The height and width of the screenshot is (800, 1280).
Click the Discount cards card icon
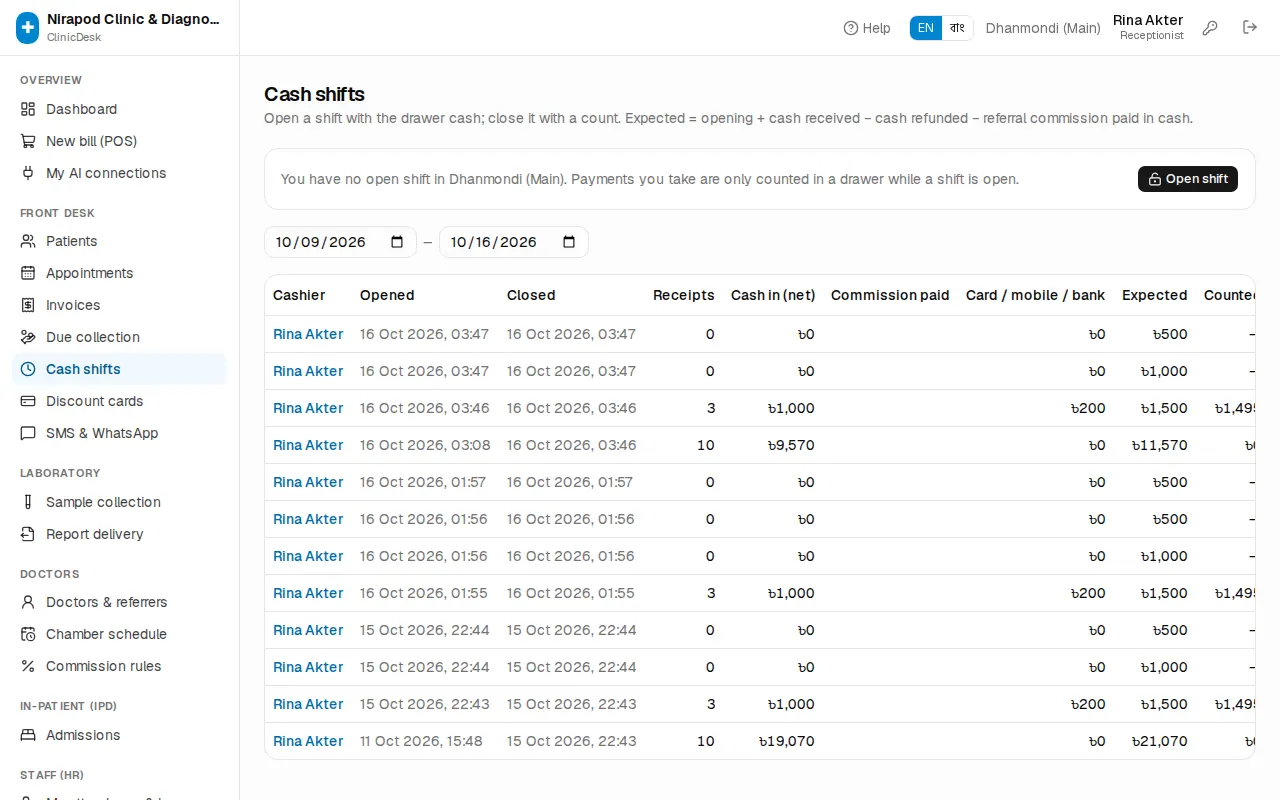28,401
